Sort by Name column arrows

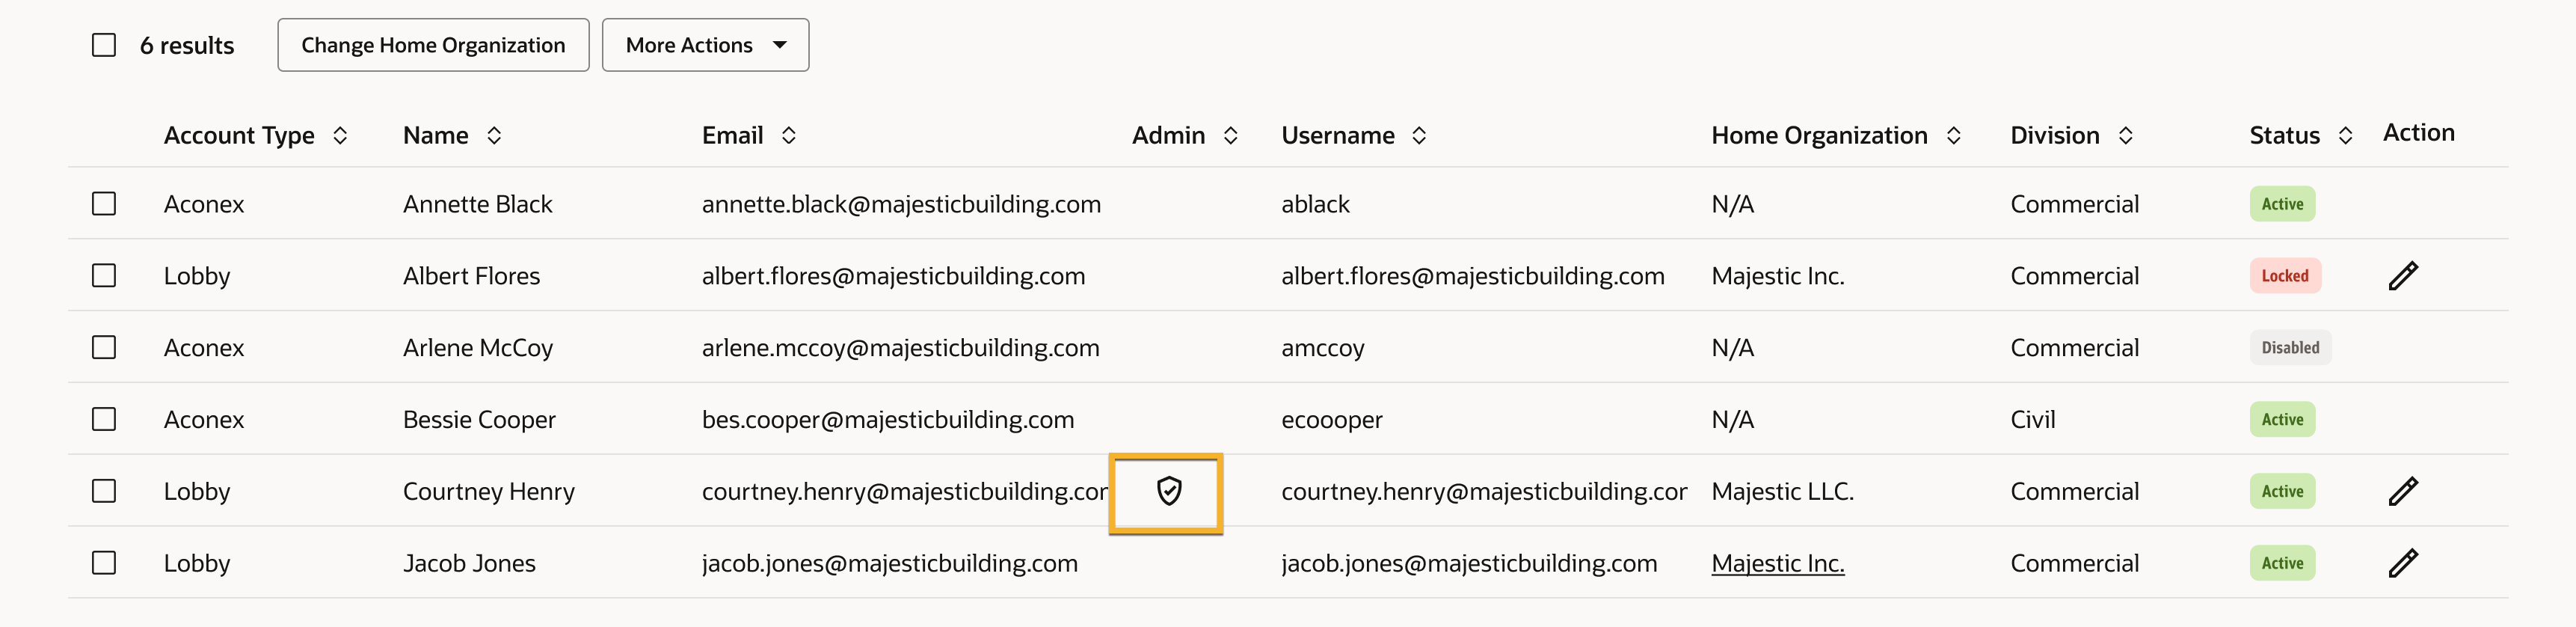coord(494,135)
